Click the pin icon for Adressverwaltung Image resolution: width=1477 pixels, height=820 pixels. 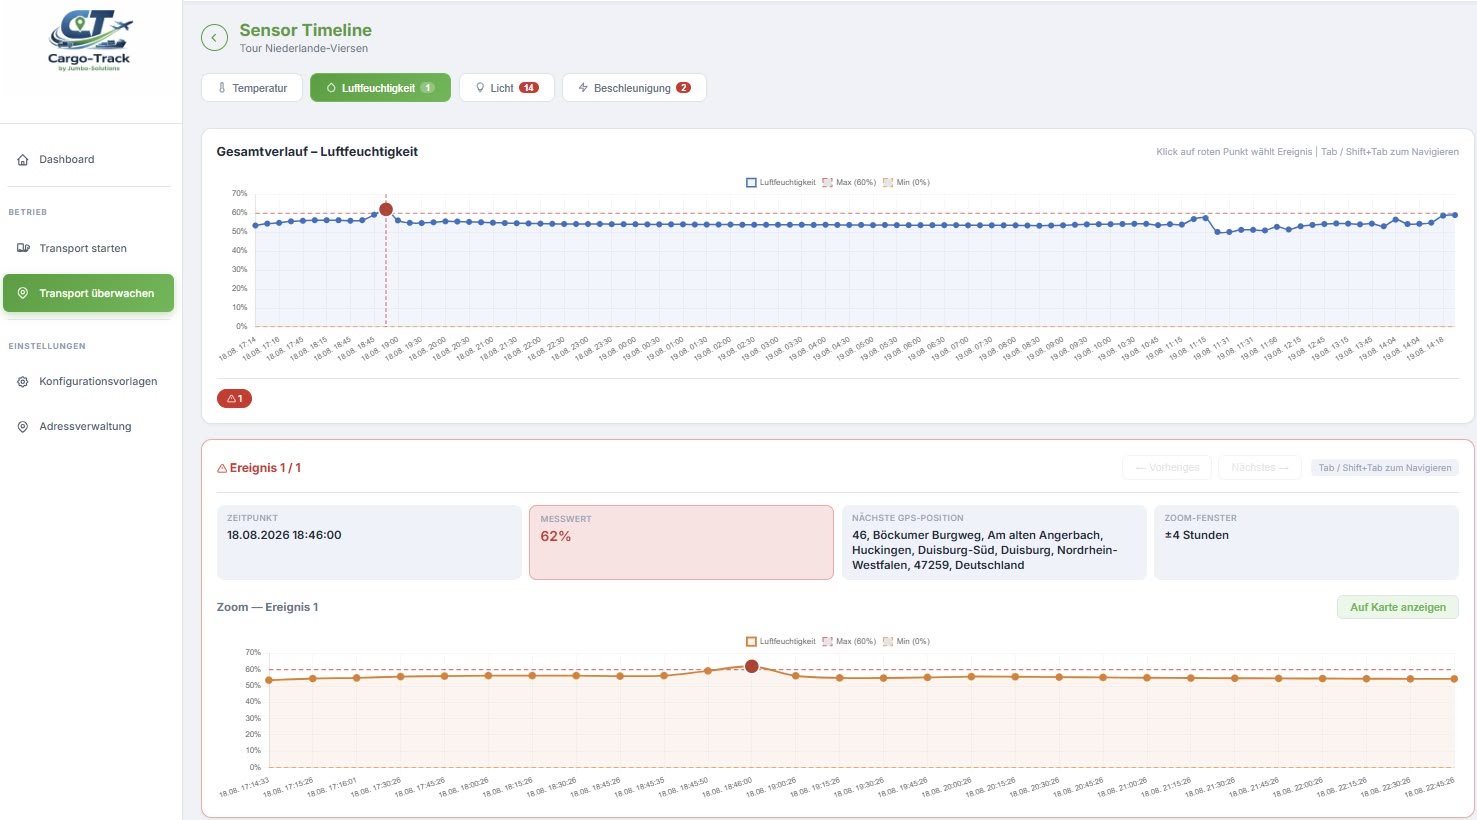pyautogui.click(x=23, y=427)
